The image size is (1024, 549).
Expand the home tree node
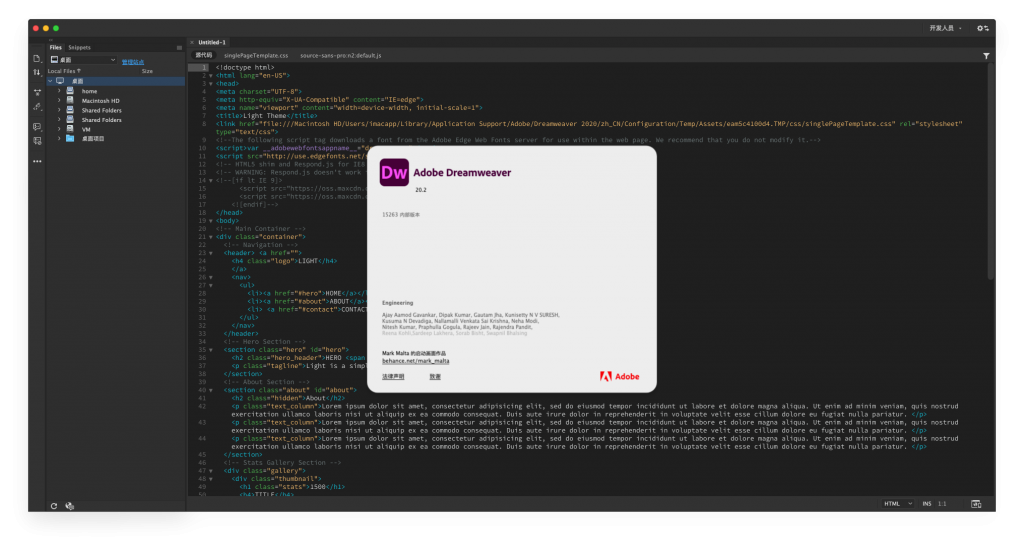click(59, 91)
